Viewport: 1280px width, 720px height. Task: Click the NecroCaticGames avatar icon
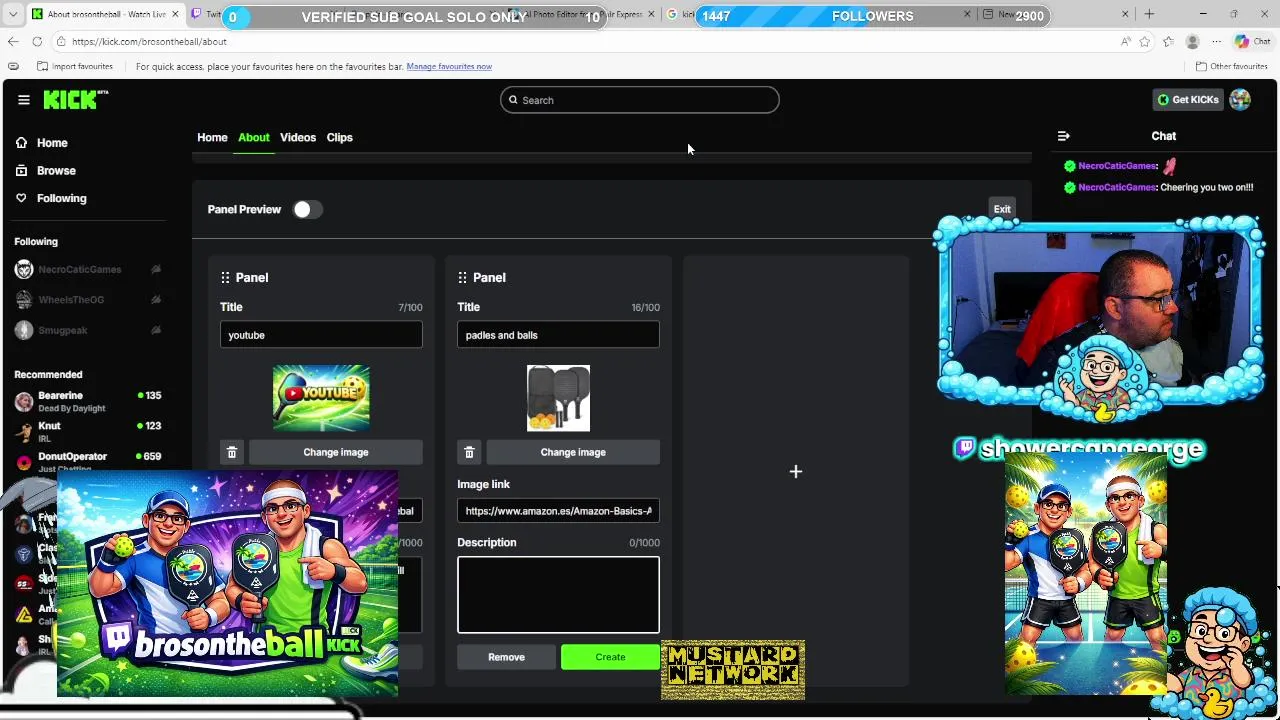24,270
